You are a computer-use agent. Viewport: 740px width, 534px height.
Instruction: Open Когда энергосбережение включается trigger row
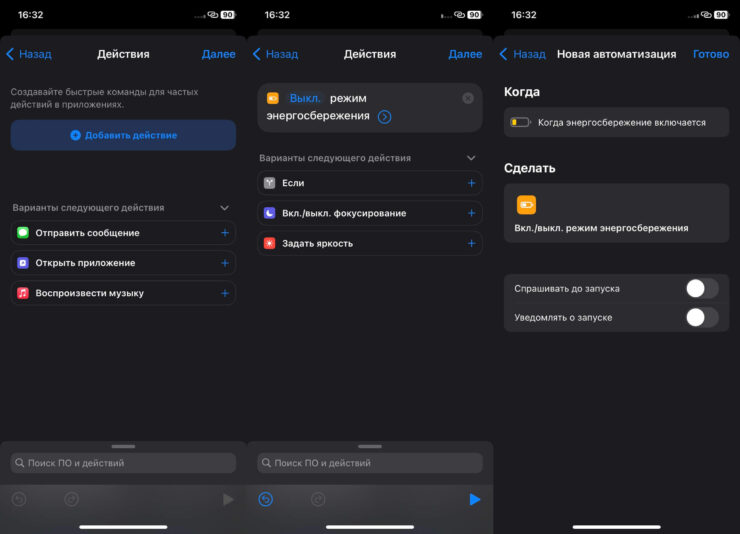coord(616,122)
